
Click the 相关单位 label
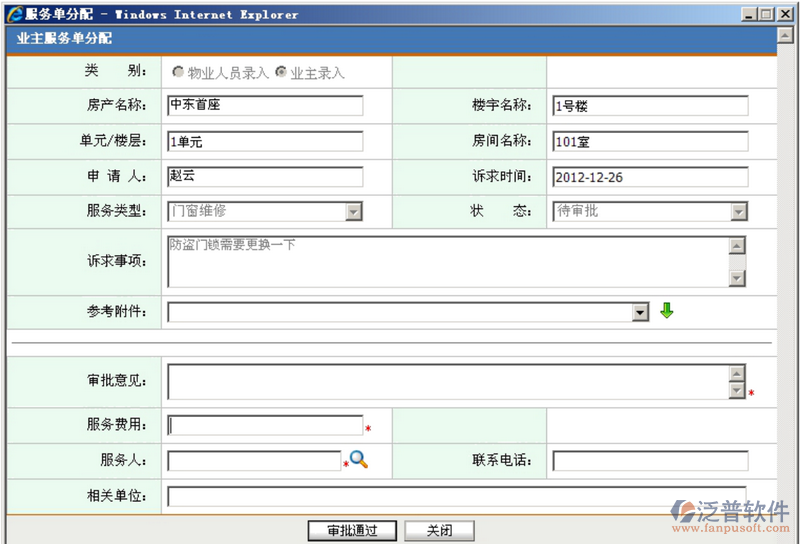(x=116, y=496)
